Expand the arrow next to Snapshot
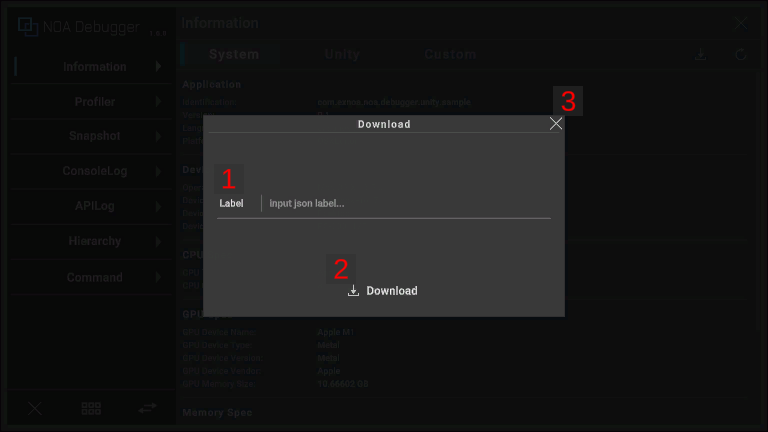The image size is (768, 432). coord(158,136)
